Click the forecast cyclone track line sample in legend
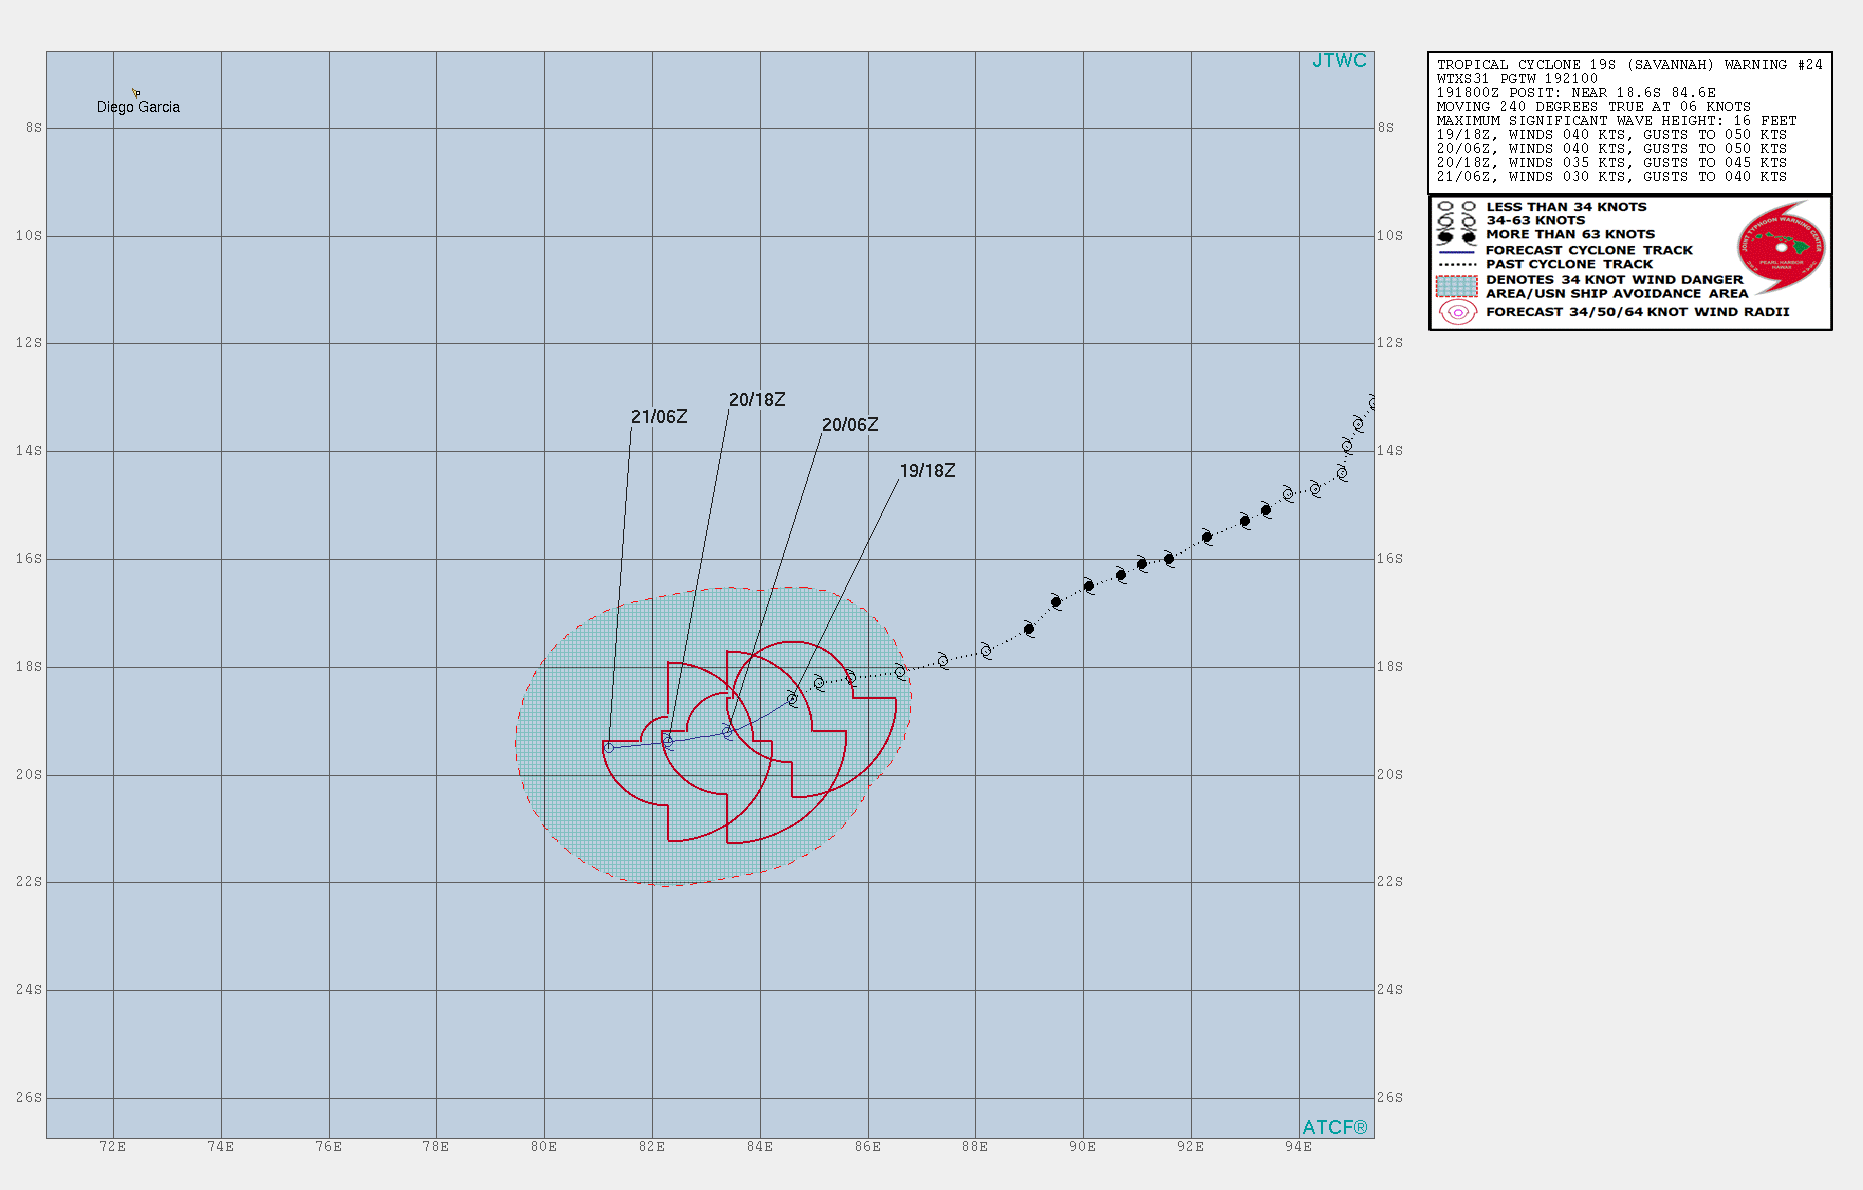This screenshot has height=1190, width=1863. (1456, 251)
